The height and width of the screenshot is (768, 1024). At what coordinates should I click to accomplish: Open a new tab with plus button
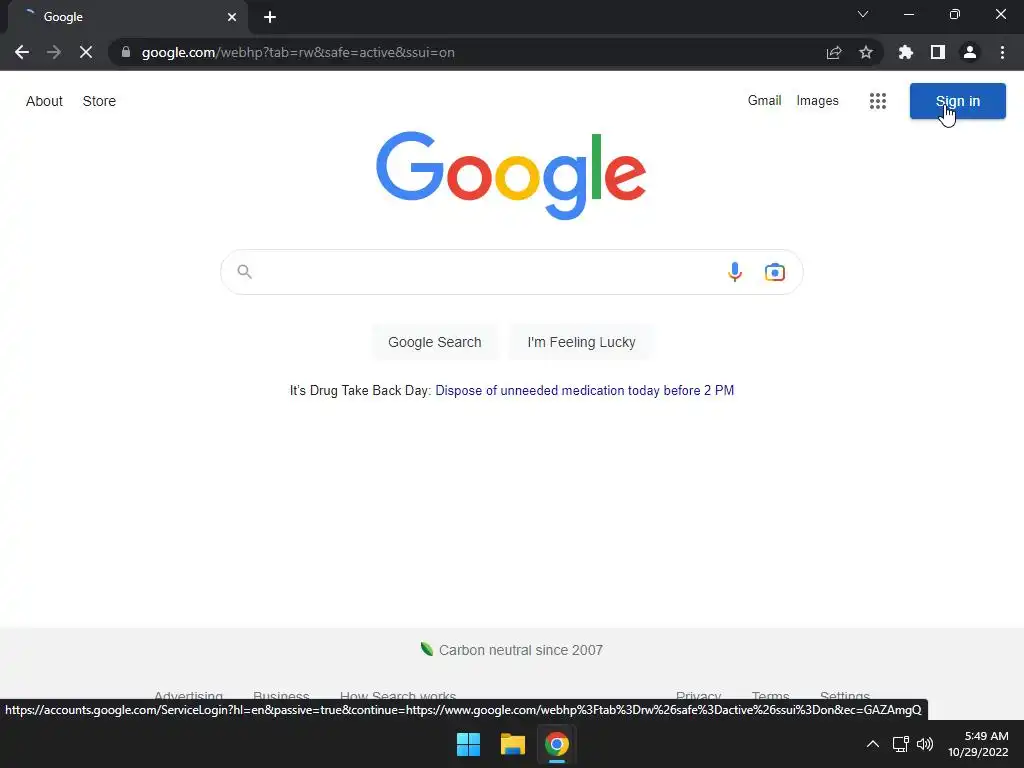270,17
